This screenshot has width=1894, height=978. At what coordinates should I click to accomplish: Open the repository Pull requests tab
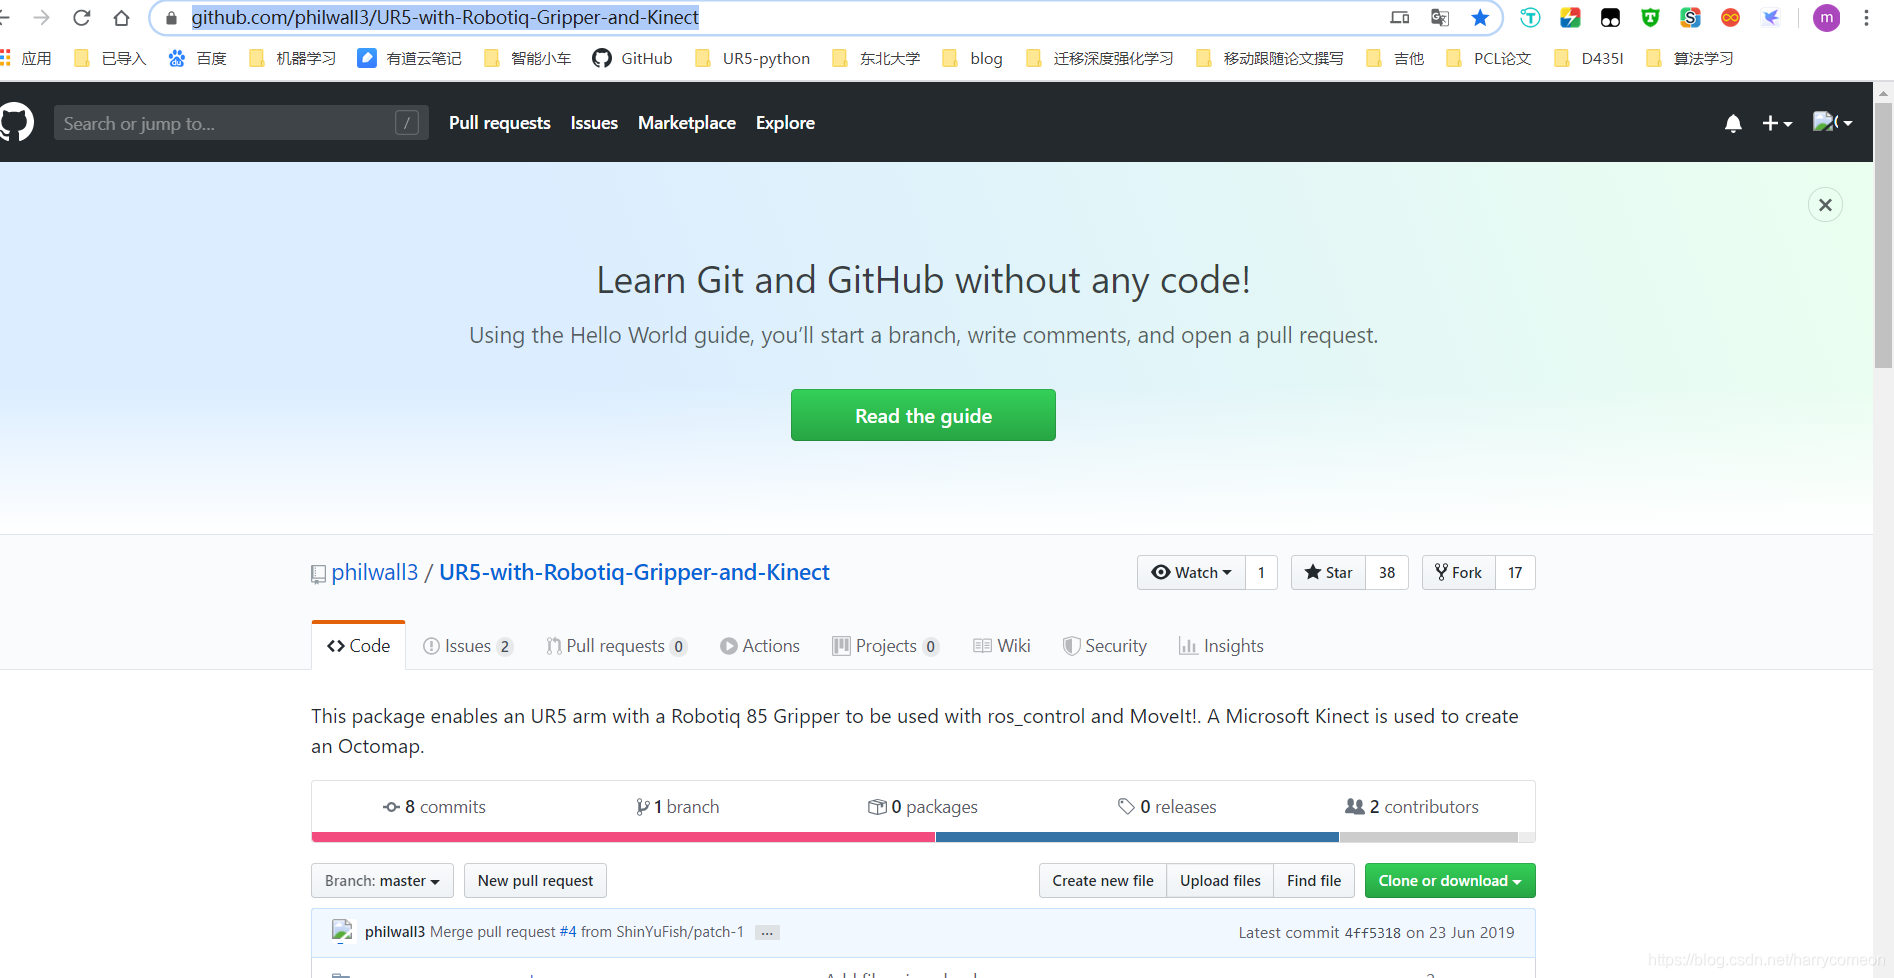point(616,646)
